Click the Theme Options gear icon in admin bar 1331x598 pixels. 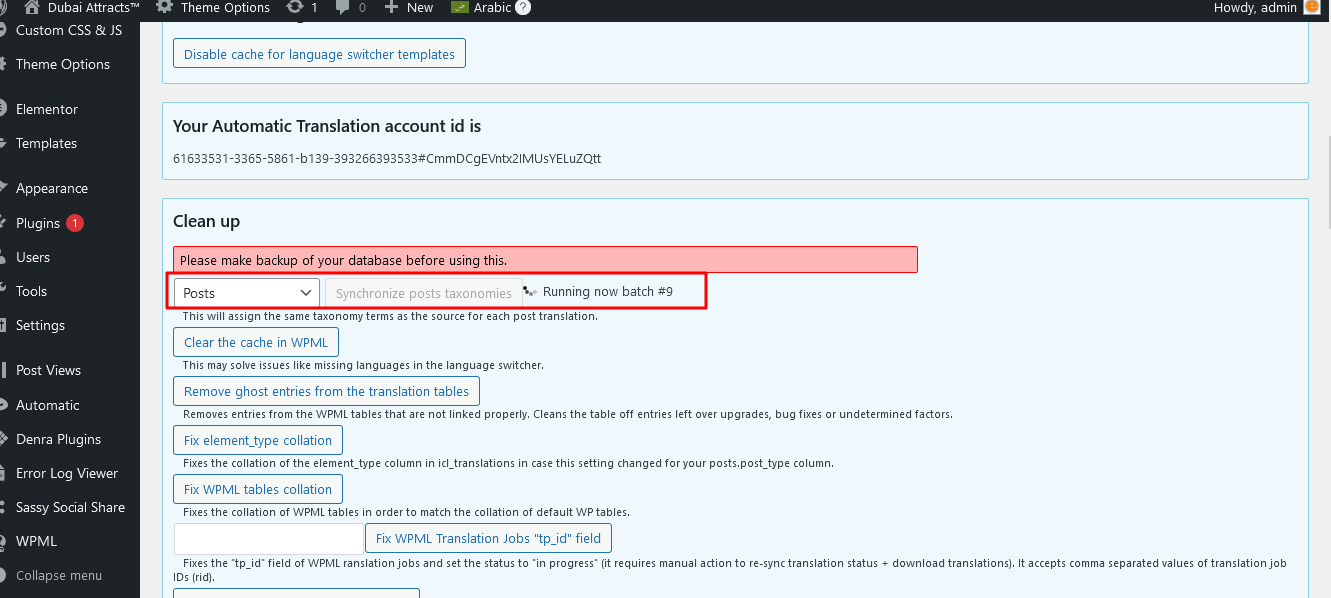(x=164, y=8)
